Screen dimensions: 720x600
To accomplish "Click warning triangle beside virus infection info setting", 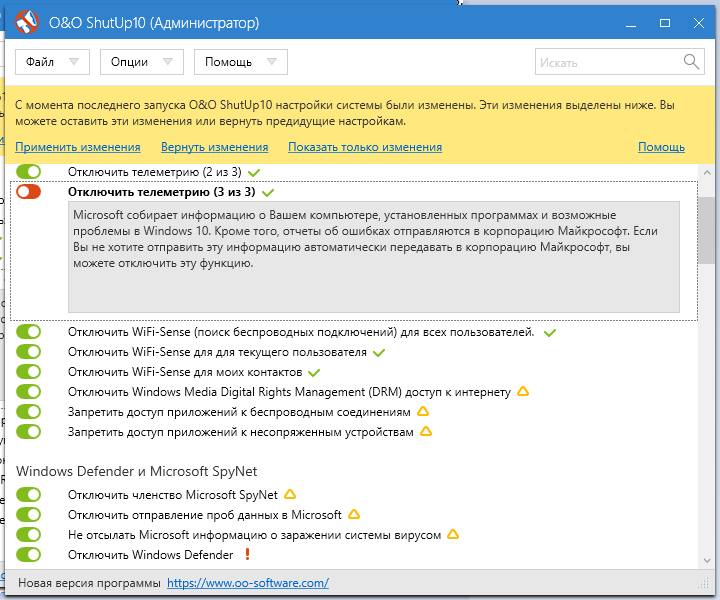I will click(x=453, y=534).
